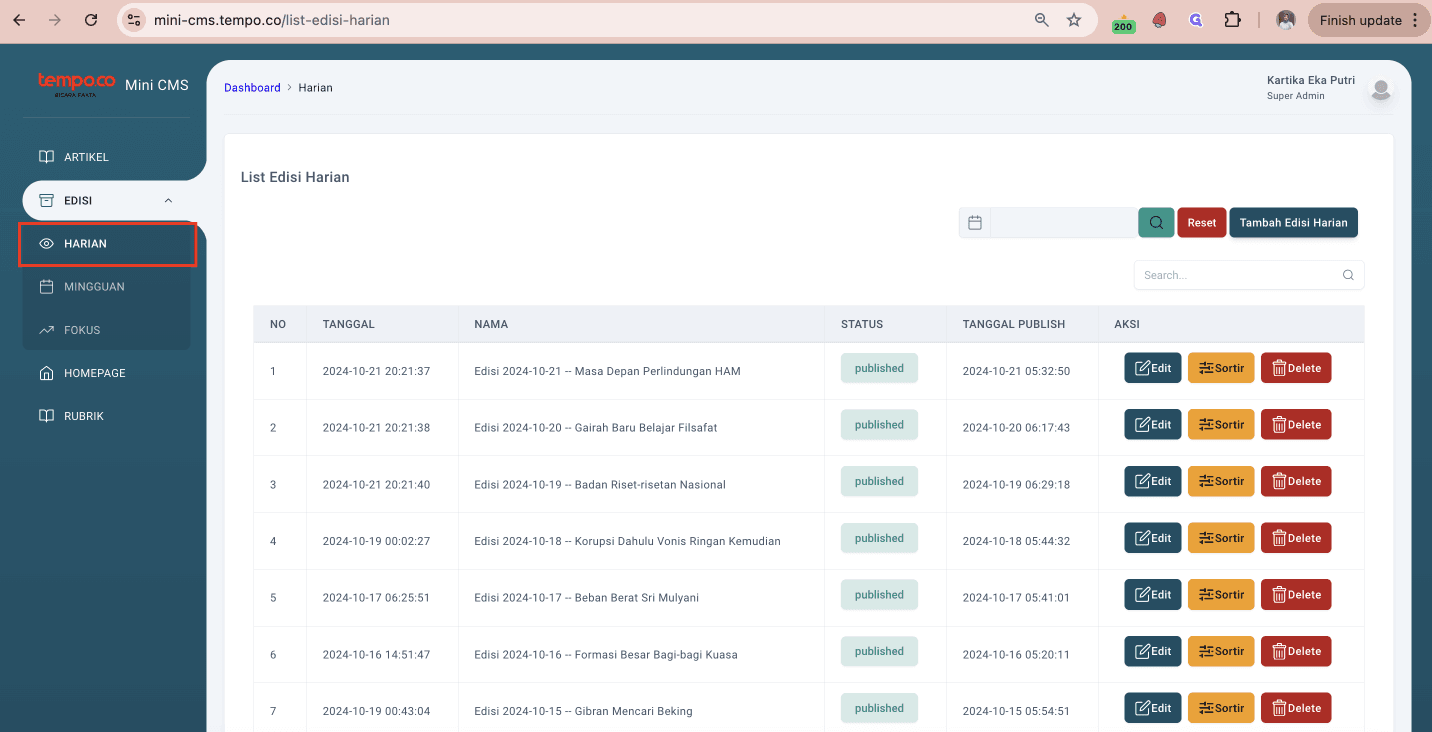
Task: Click the Dashboard breadcrumb link
Action: click(x=252, y=88)
